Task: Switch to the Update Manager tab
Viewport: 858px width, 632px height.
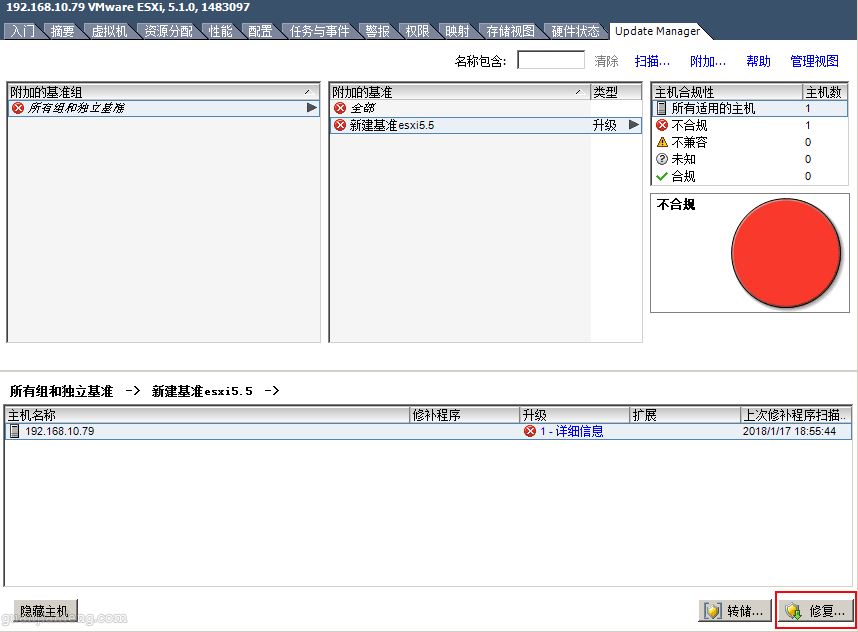Action: (656, 30)
